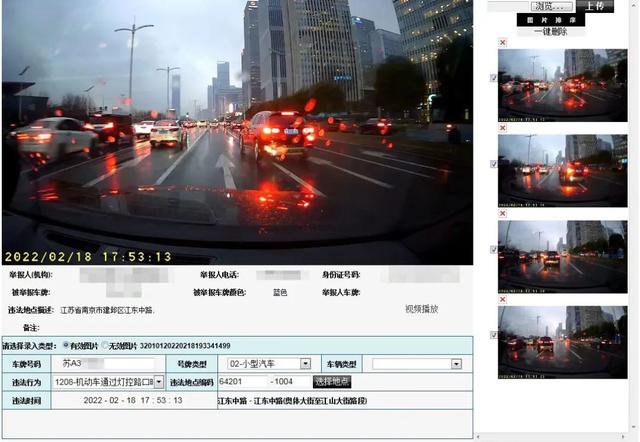The width and height of the screenshot is (640, 442).
Task: Open the 视频播放 video playback link
Action: (x=422, y=309)
